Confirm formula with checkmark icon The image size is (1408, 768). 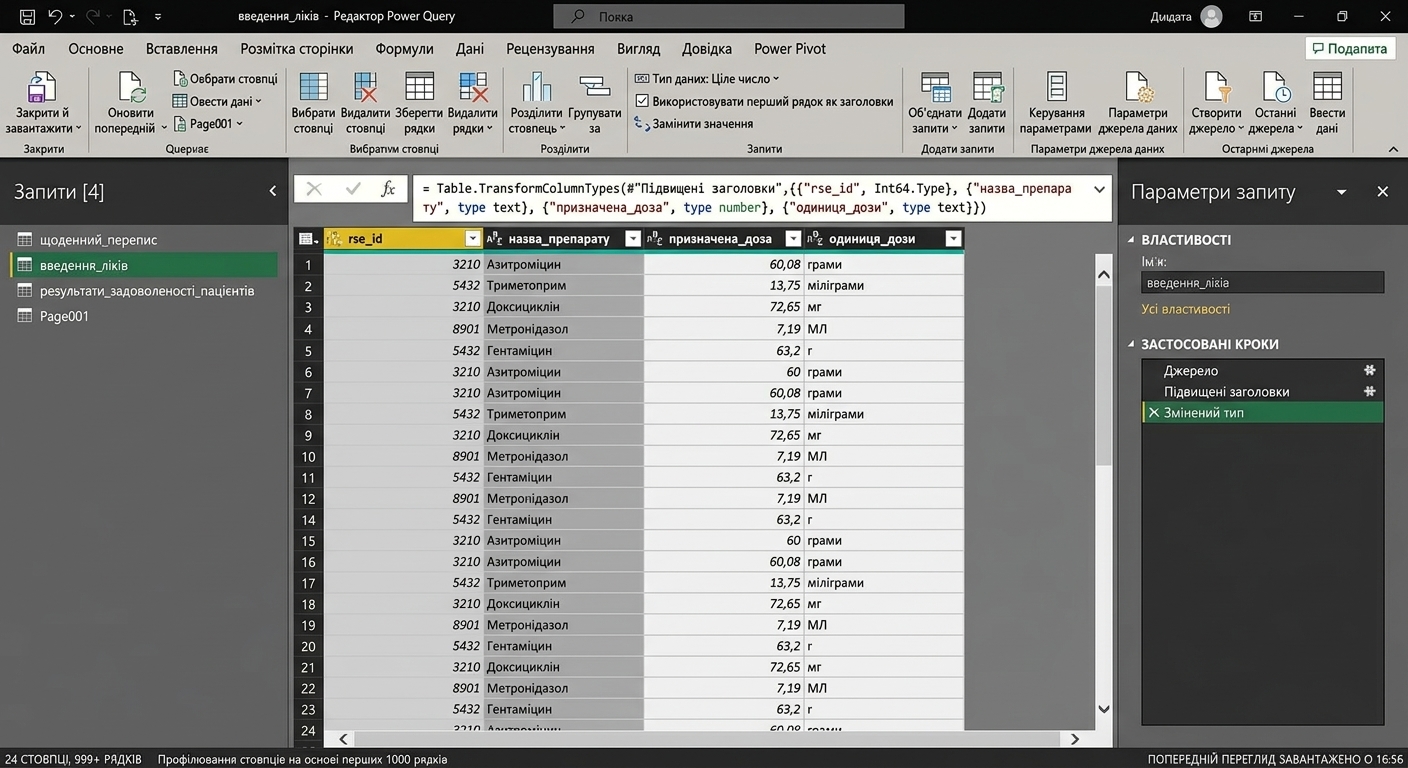point(352,189)
